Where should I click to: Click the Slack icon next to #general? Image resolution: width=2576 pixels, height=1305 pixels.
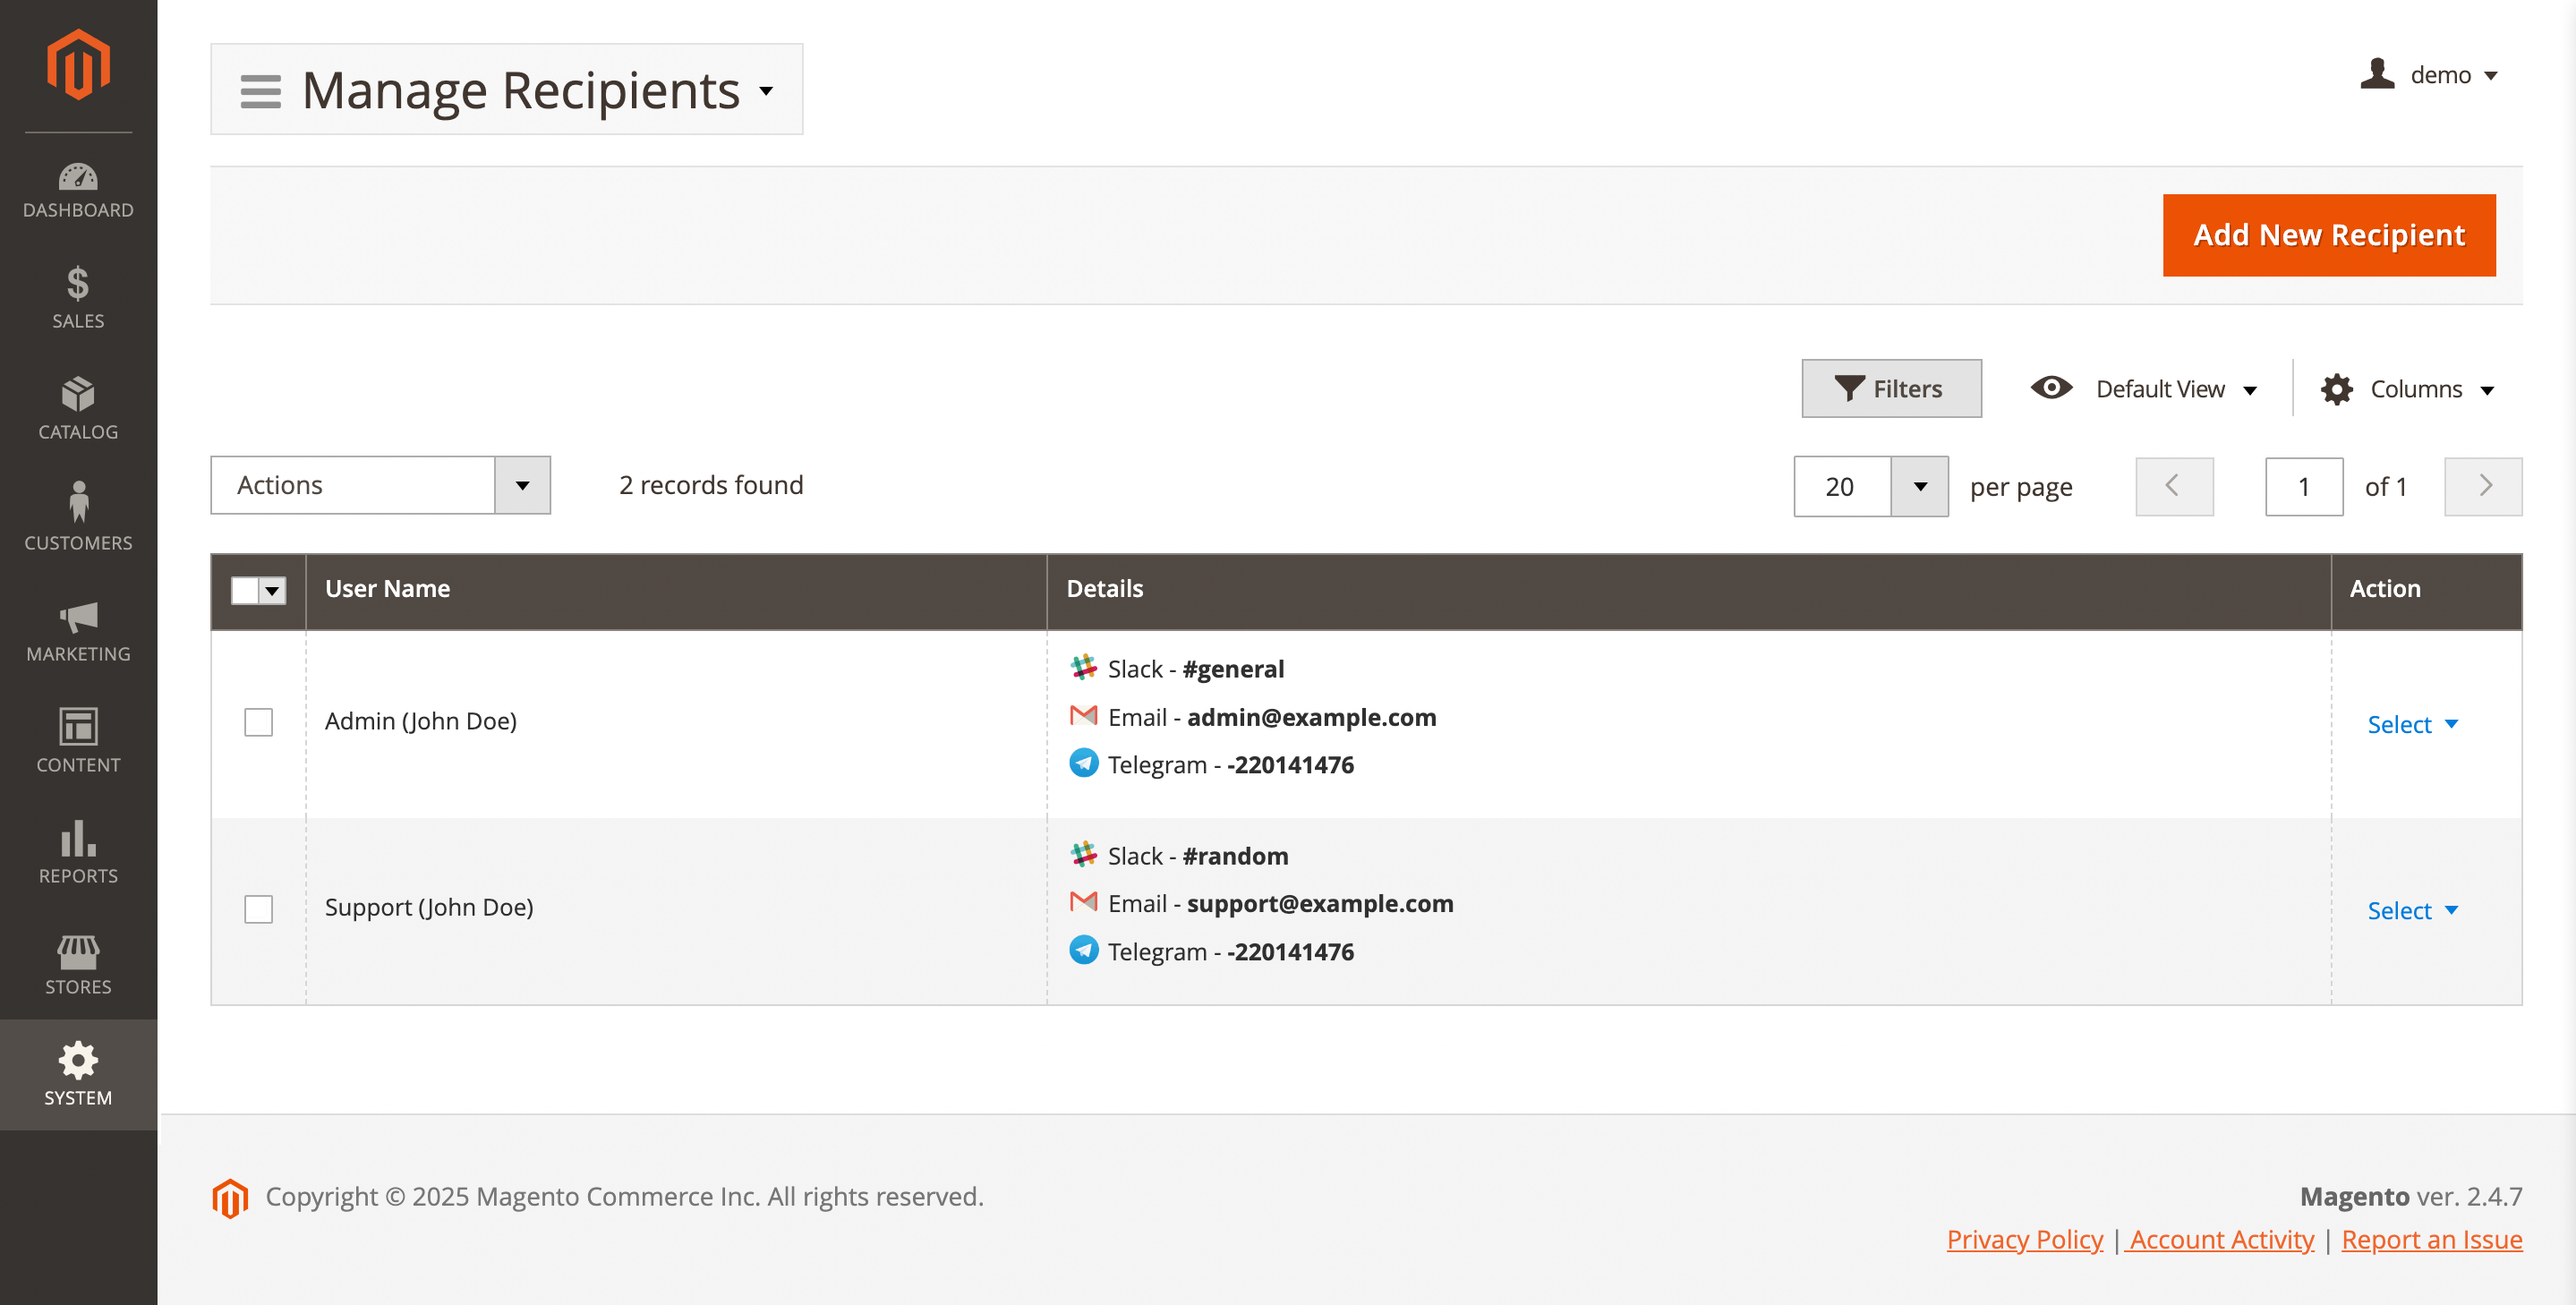[x=1083, y=668]
